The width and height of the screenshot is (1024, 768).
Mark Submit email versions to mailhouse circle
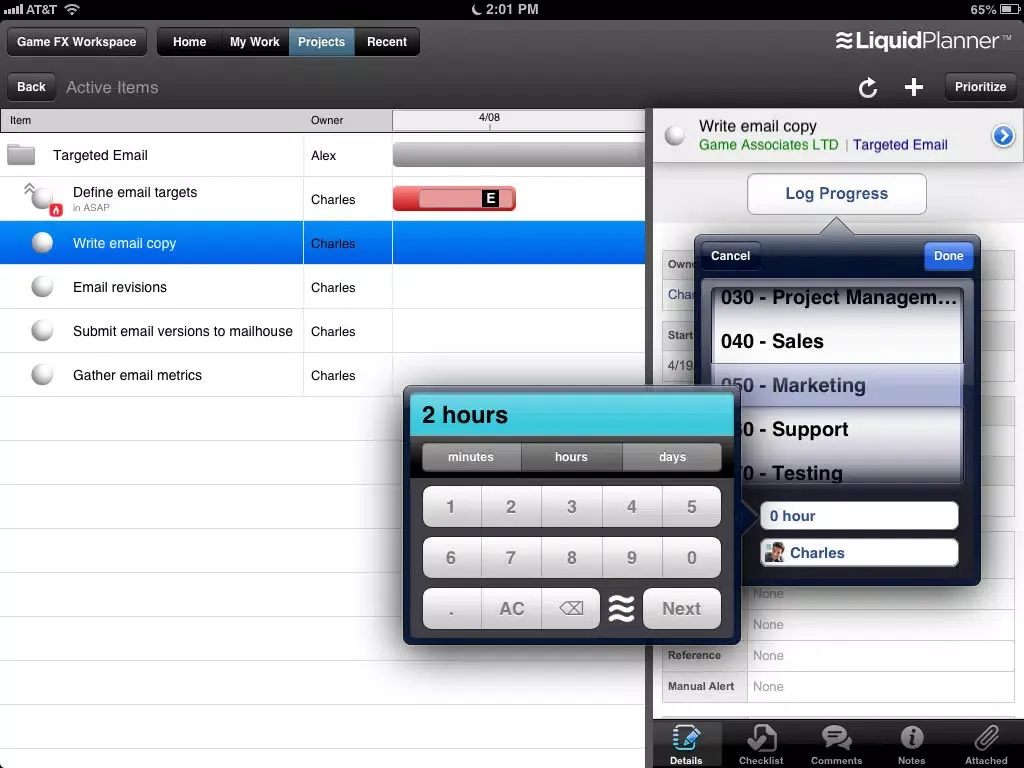pyautogui.click(x=42, y=330)
